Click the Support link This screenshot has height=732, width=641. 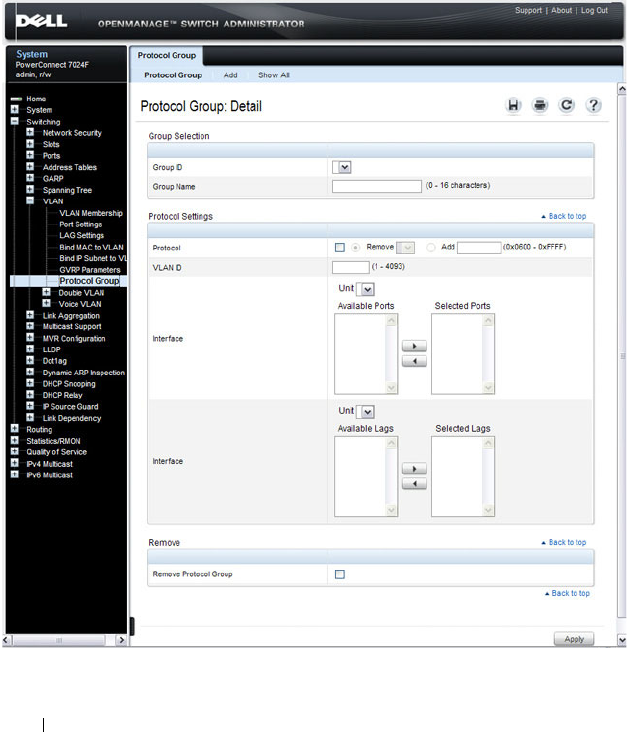tap(528, 10)
